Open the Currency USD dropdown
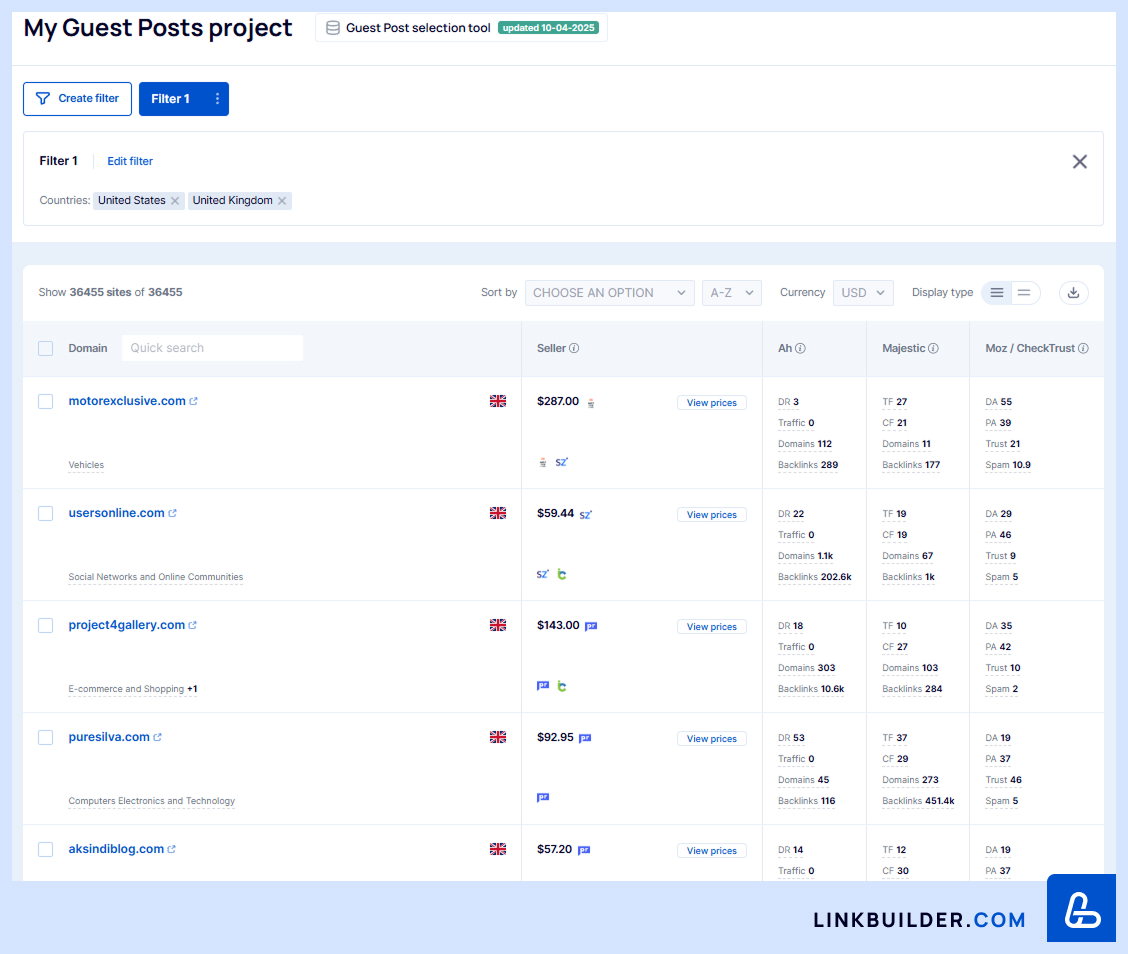 (863, 293)
